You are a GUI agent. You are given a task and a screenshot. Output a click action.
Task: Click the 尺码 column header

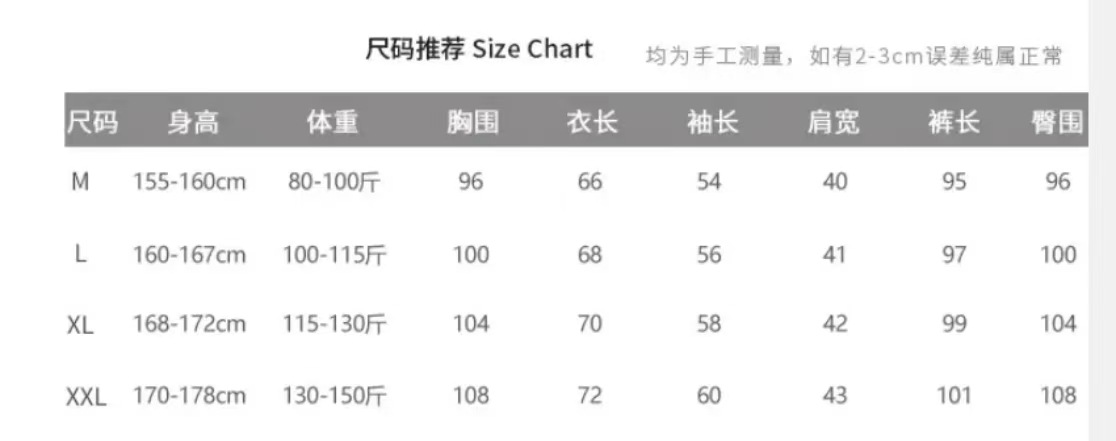tap(92, 123)
